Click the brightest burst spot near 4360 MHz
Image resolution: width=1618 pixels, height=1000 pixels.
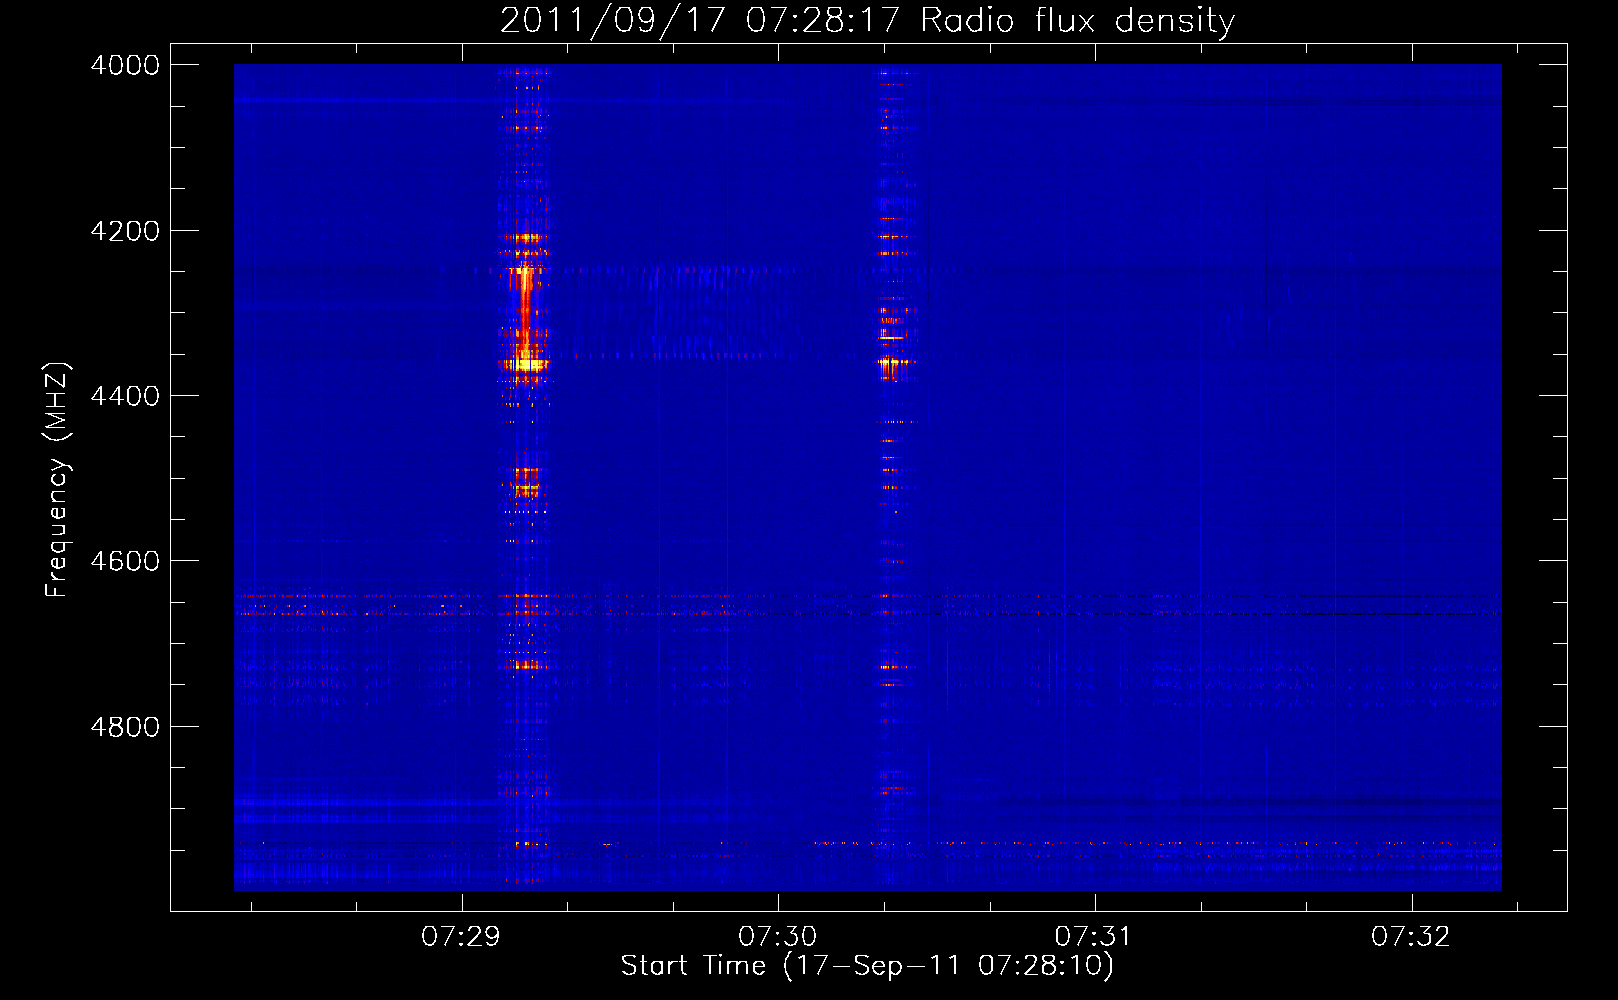(x=526, y=365)
